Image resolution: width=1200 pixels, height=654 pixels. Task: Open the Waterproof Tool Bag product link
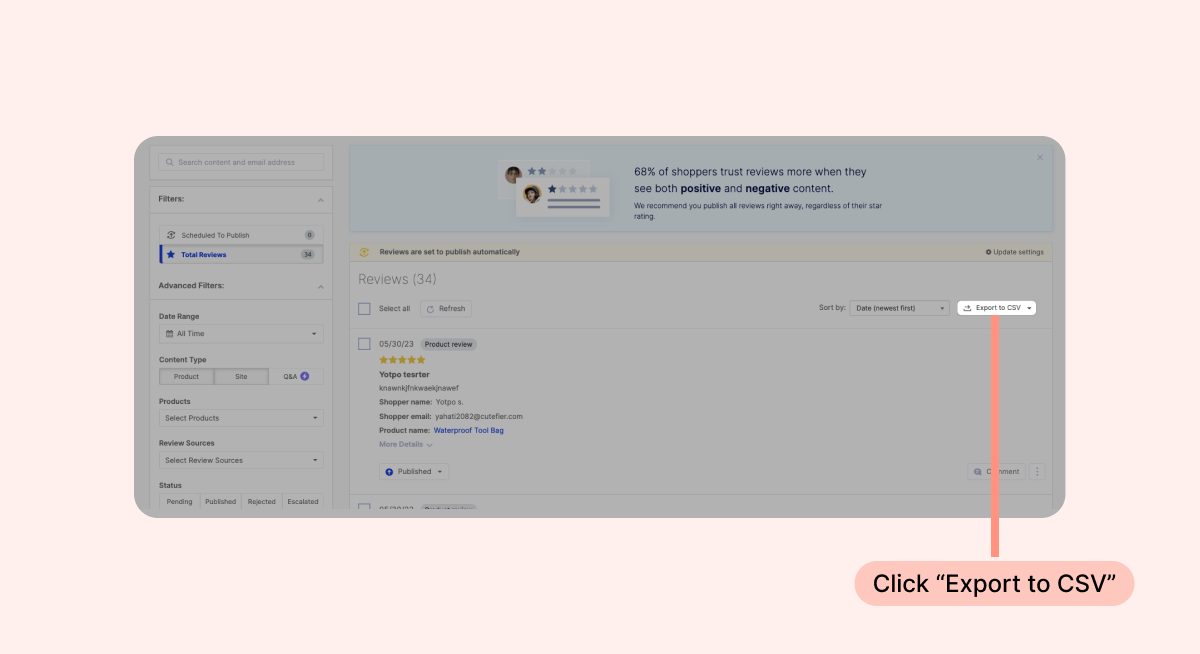pos(468,430)
